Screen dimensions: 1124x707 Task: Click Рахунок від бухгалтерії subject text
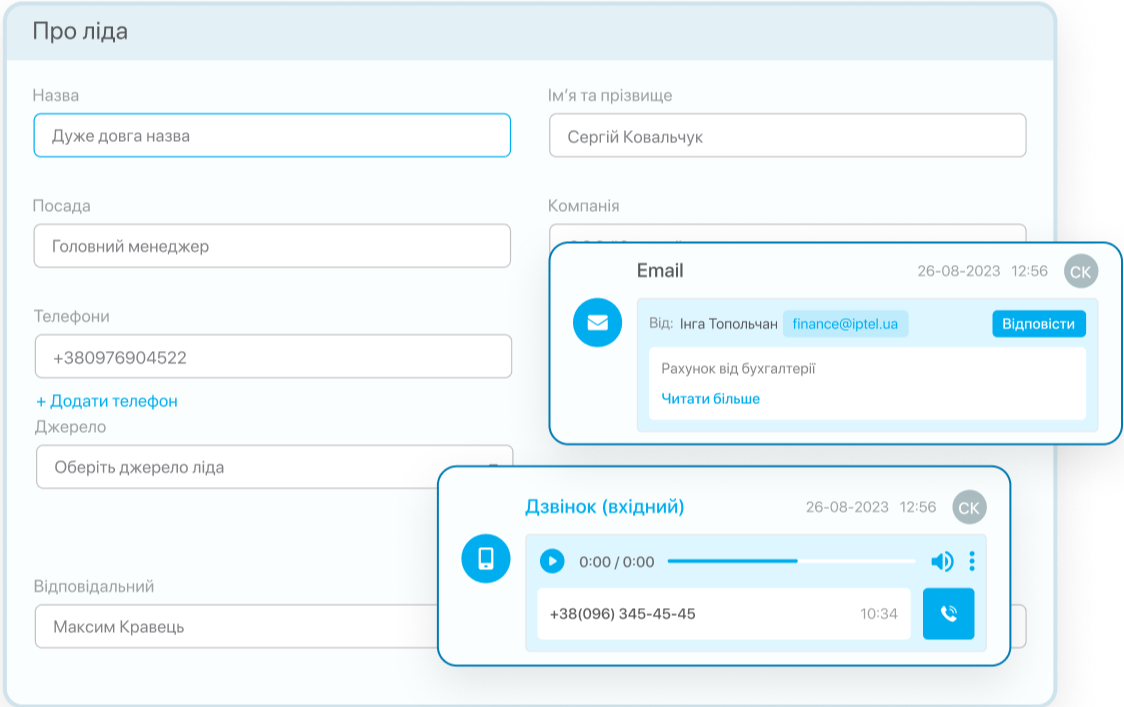(738, 369)
